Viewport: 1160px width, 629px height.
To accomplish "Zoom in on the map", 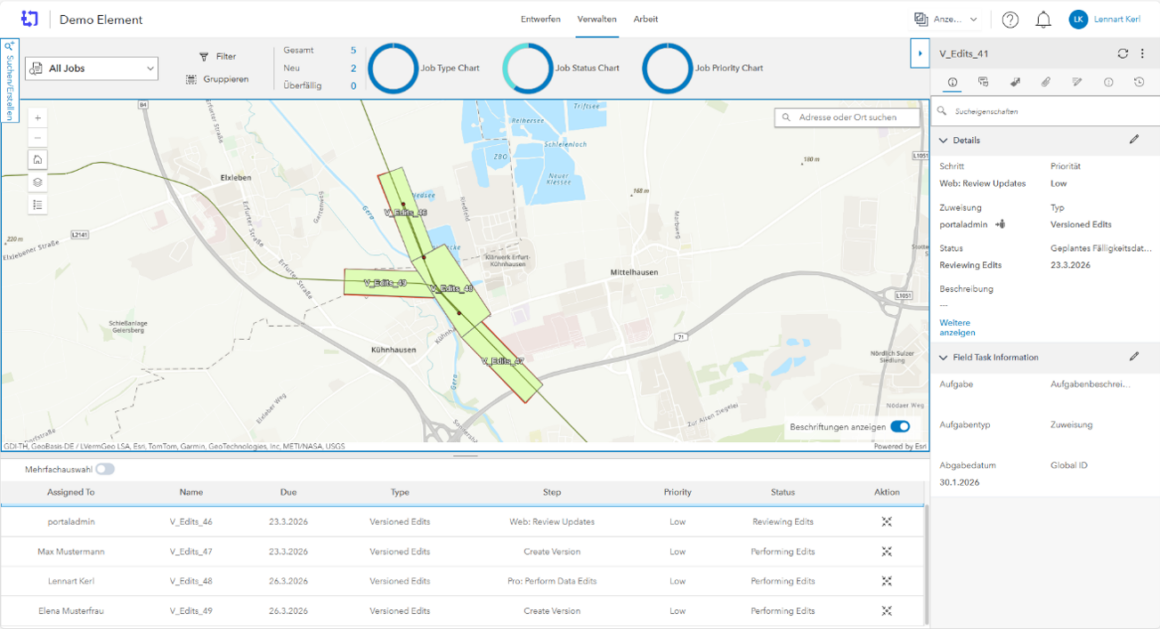I will click(x=38, y=118).
